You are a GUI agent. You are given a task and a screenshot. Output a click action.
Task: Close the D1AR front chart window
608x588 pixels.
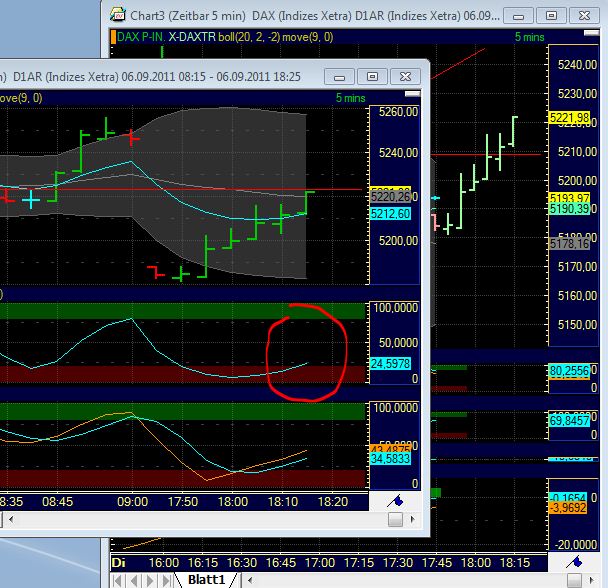pyautogui.click(x=405, y=77)
